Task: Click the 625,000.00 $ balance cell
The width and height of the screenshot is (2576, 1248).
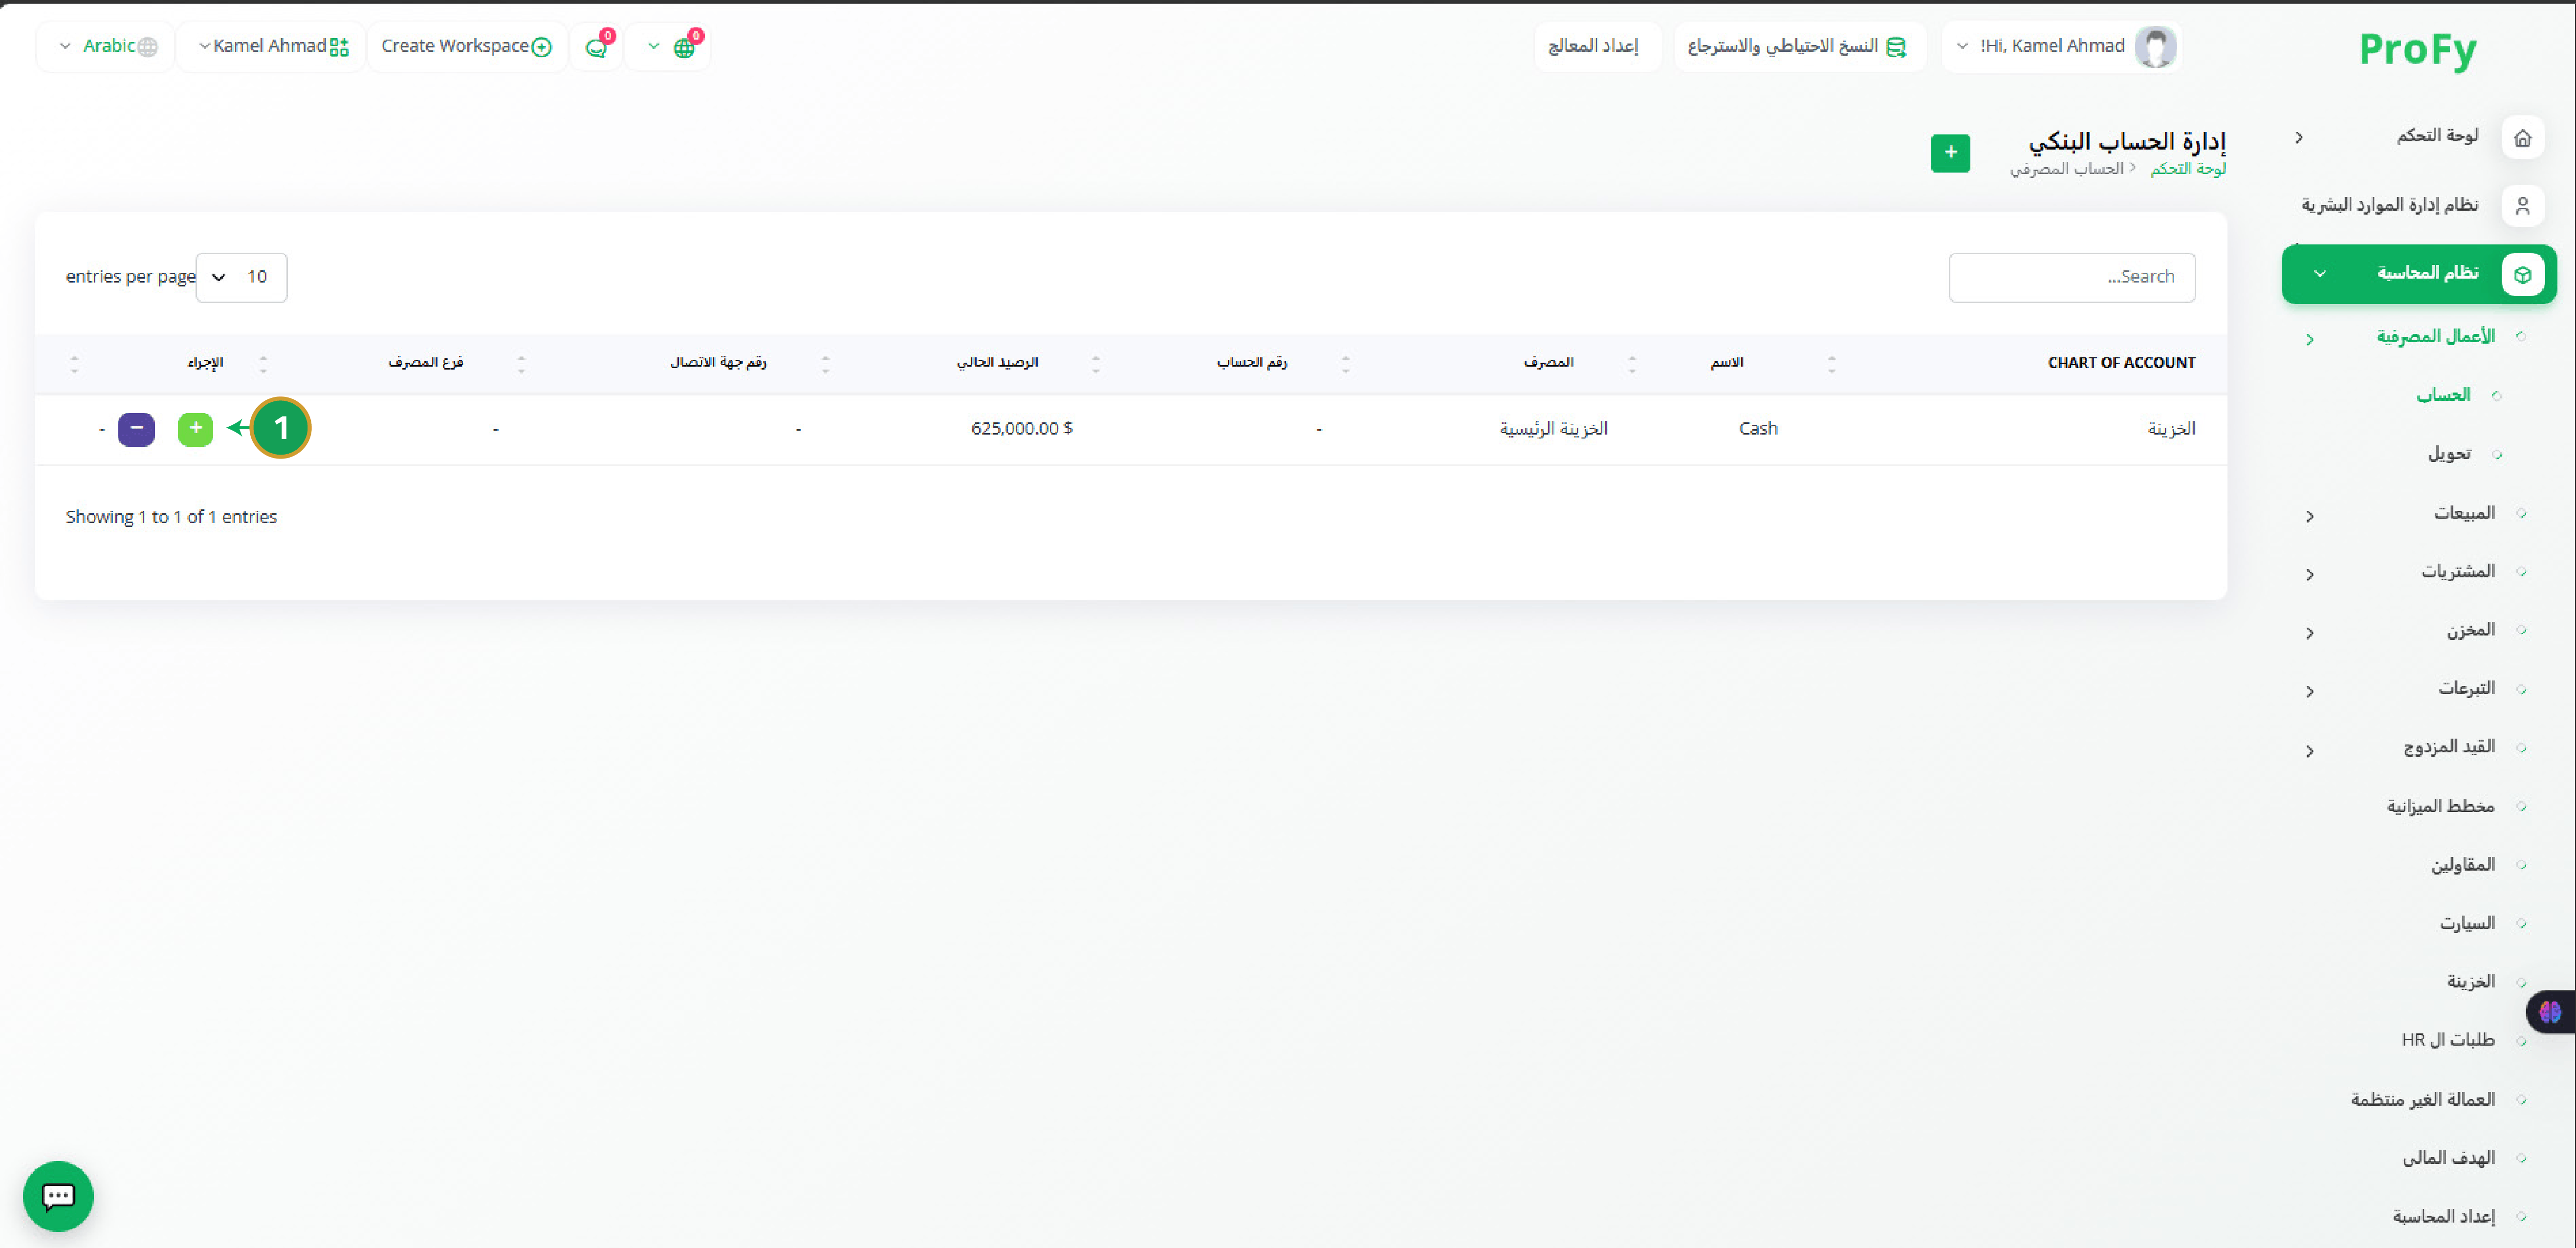Action: pos(1022,429)
